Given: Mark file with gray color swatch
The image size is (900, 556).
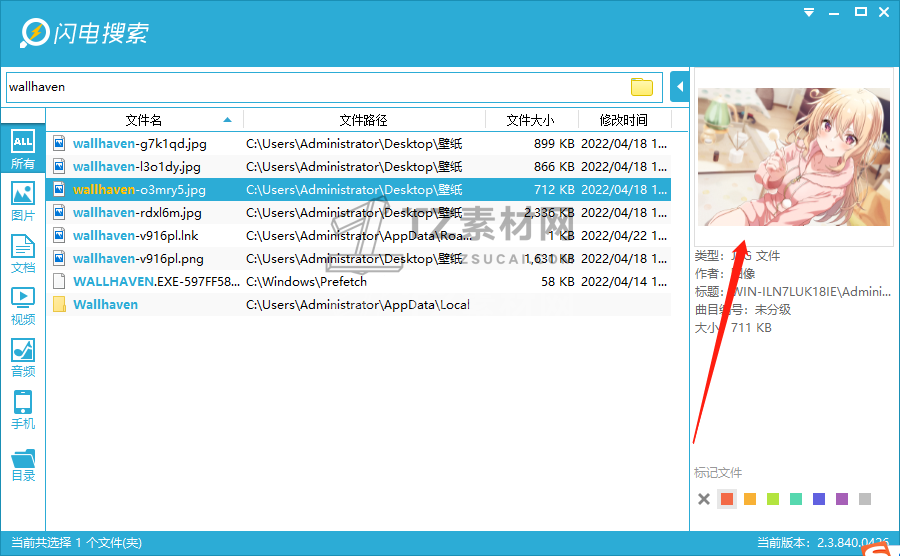Looking at the screenshot, I should pos(864,499).
